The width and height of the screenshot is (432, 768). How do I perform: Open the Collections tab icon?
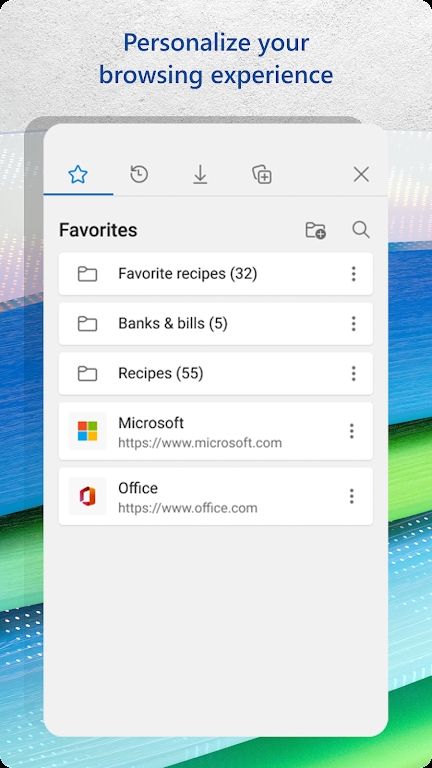(262, 174)
